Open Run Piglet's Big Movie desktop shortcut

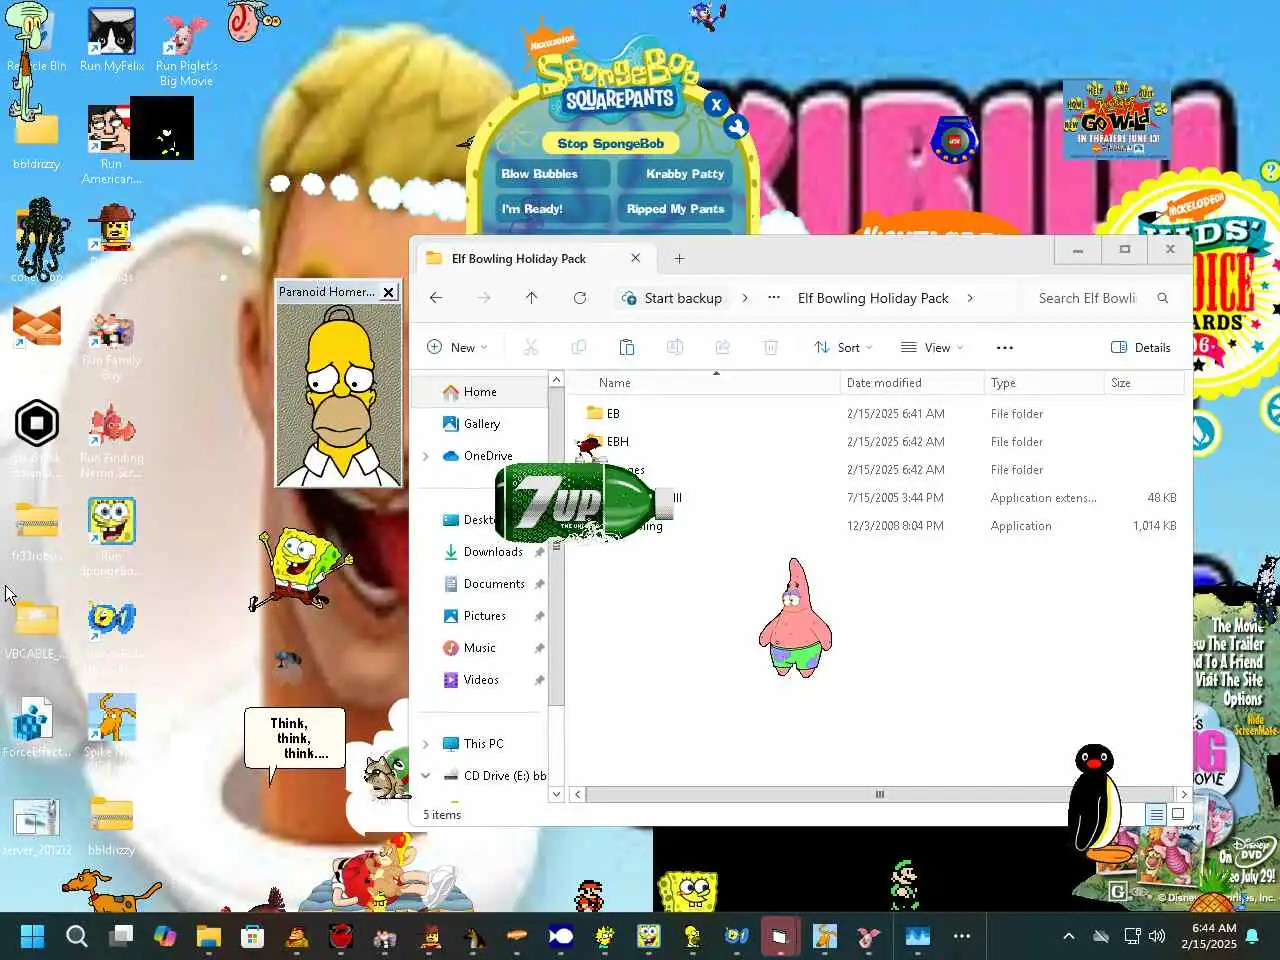pos(186,46)
